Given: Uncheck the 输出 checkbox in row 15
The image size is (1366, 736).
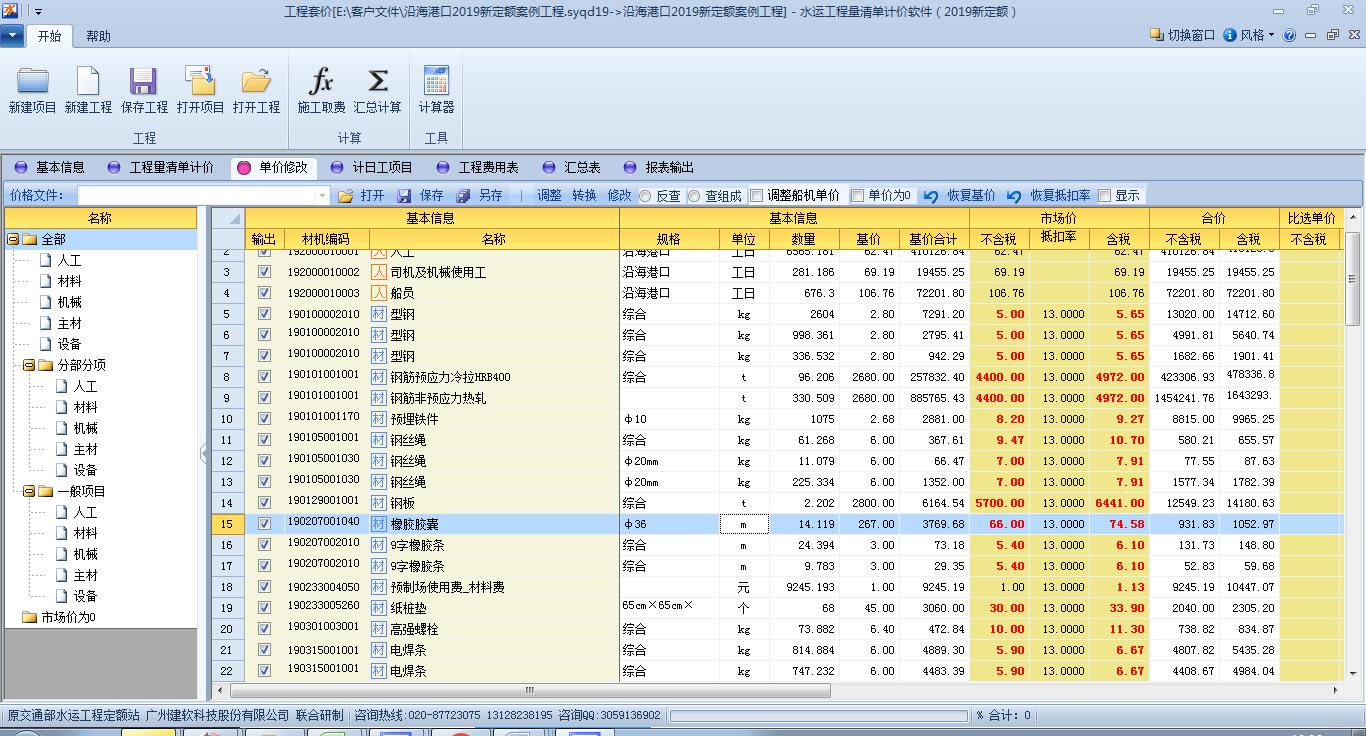Looking at the screenshot, I should [264, 524].
